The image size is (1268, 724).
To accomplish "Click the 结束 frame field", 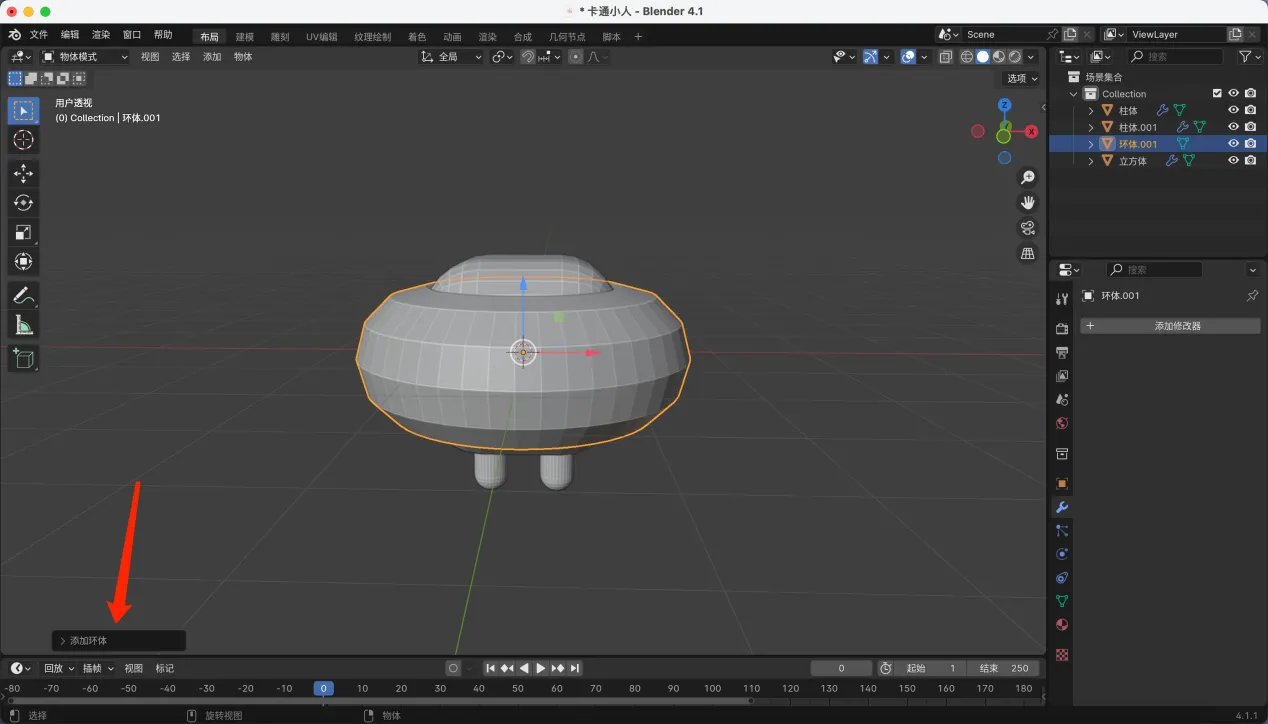I will (1004, 668).
